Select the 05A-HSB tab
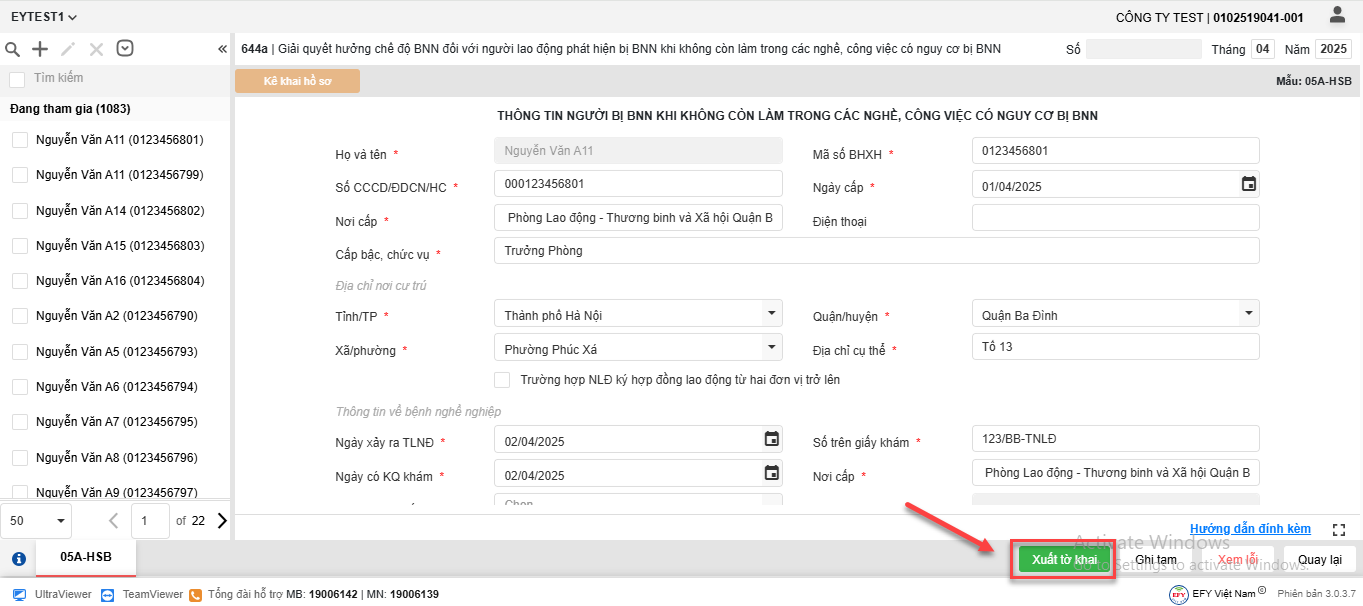This screenshot has height=606, width=1363. [x=85, y=558]
